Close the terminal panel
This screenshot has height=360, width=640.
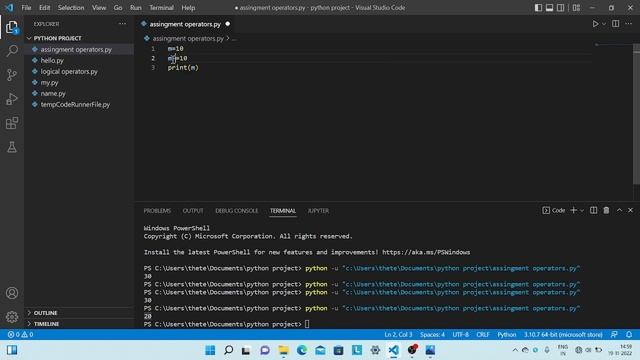click(x=630, y=210)
